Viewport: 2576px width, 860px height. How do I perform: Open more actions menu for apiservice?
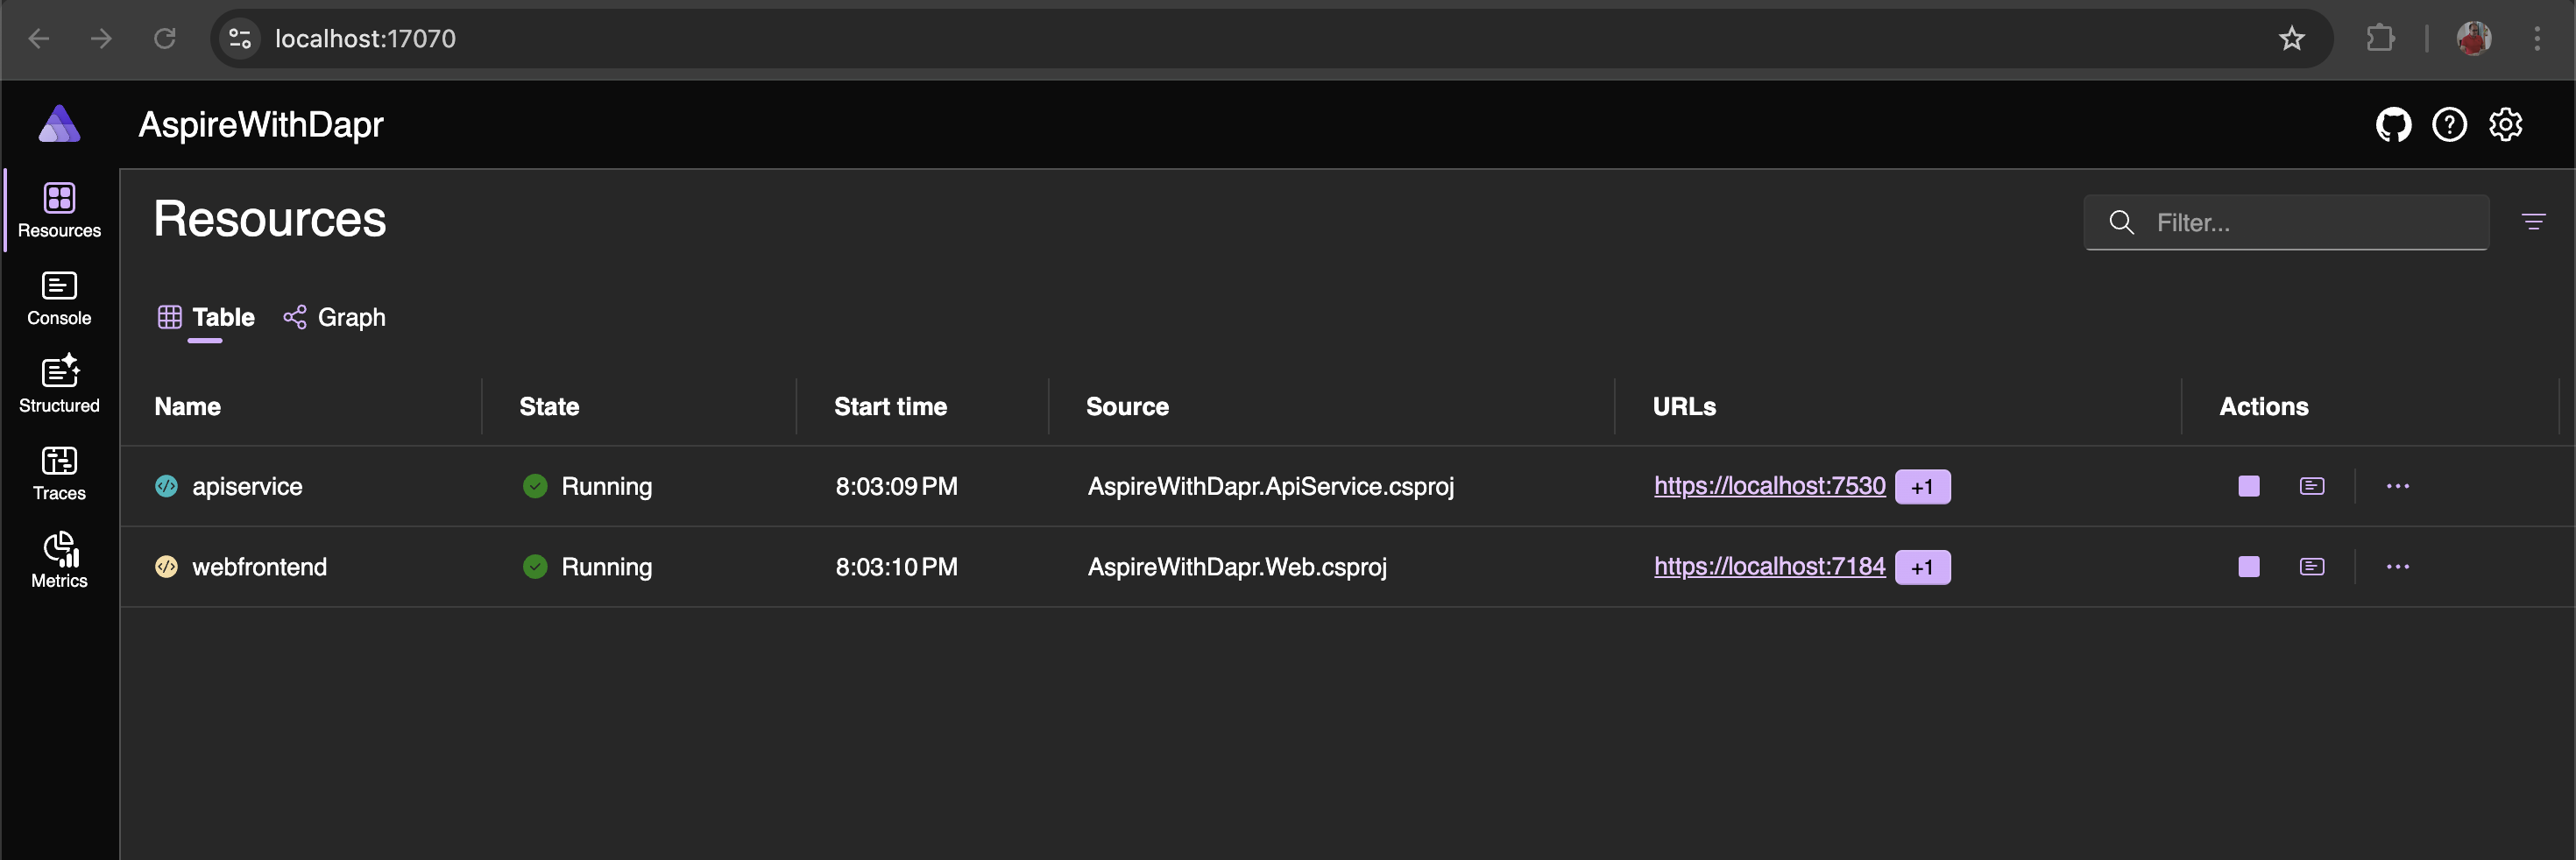(x=2398, y=486)
